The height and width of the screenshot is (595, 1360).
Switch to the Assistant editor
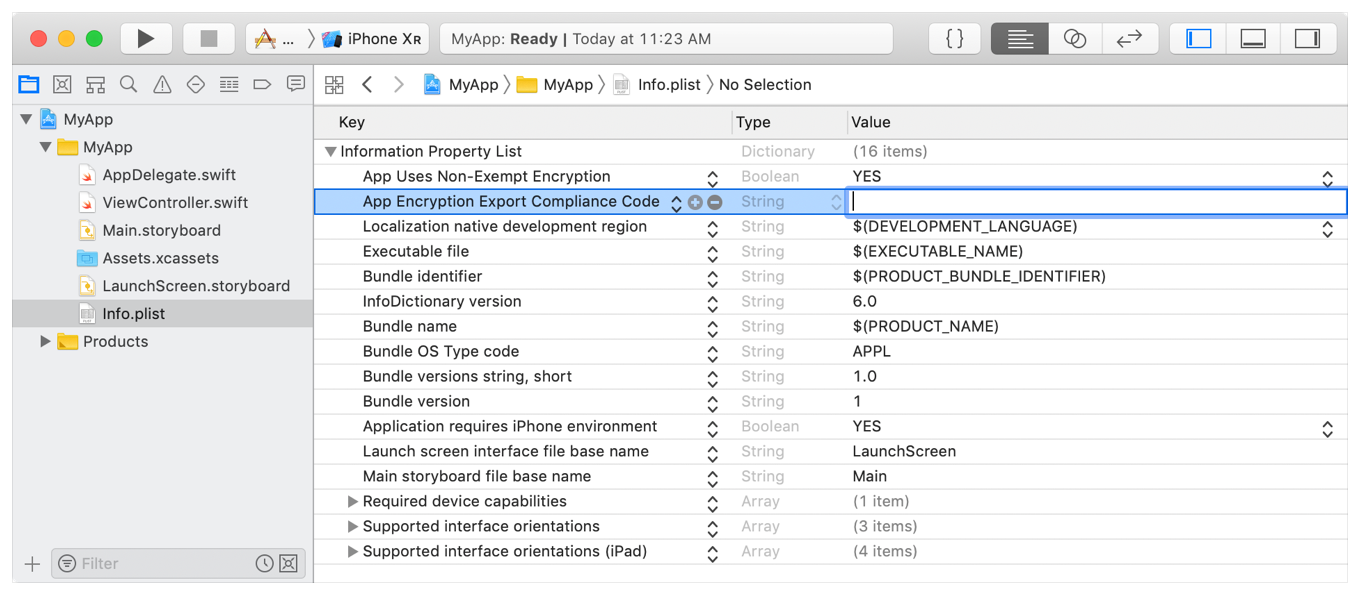pyautogui.click(x=1075, y=39)
